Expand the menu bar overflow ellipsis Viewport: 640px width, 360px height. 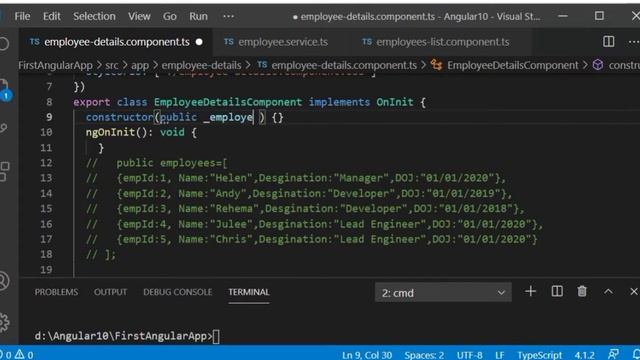(x=229, y=16)
